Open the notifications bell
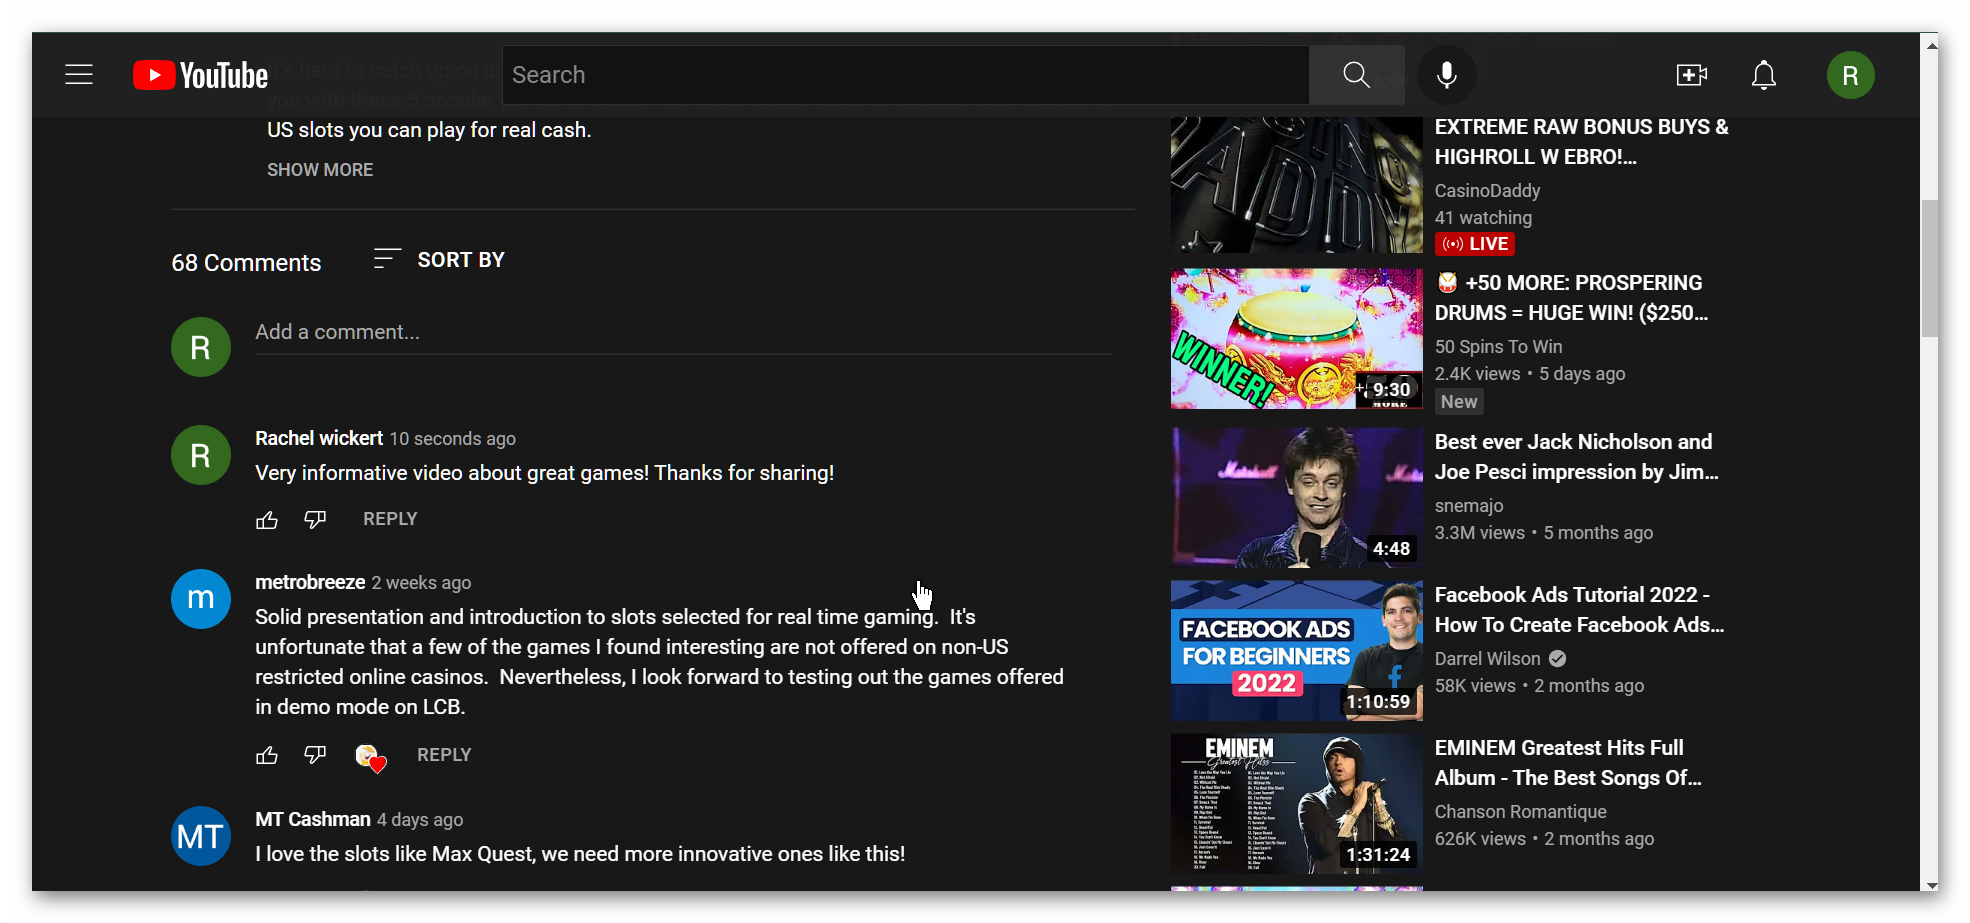Image resolution: width=1970 pixels, height=923 pixels. coord(1764,75)
